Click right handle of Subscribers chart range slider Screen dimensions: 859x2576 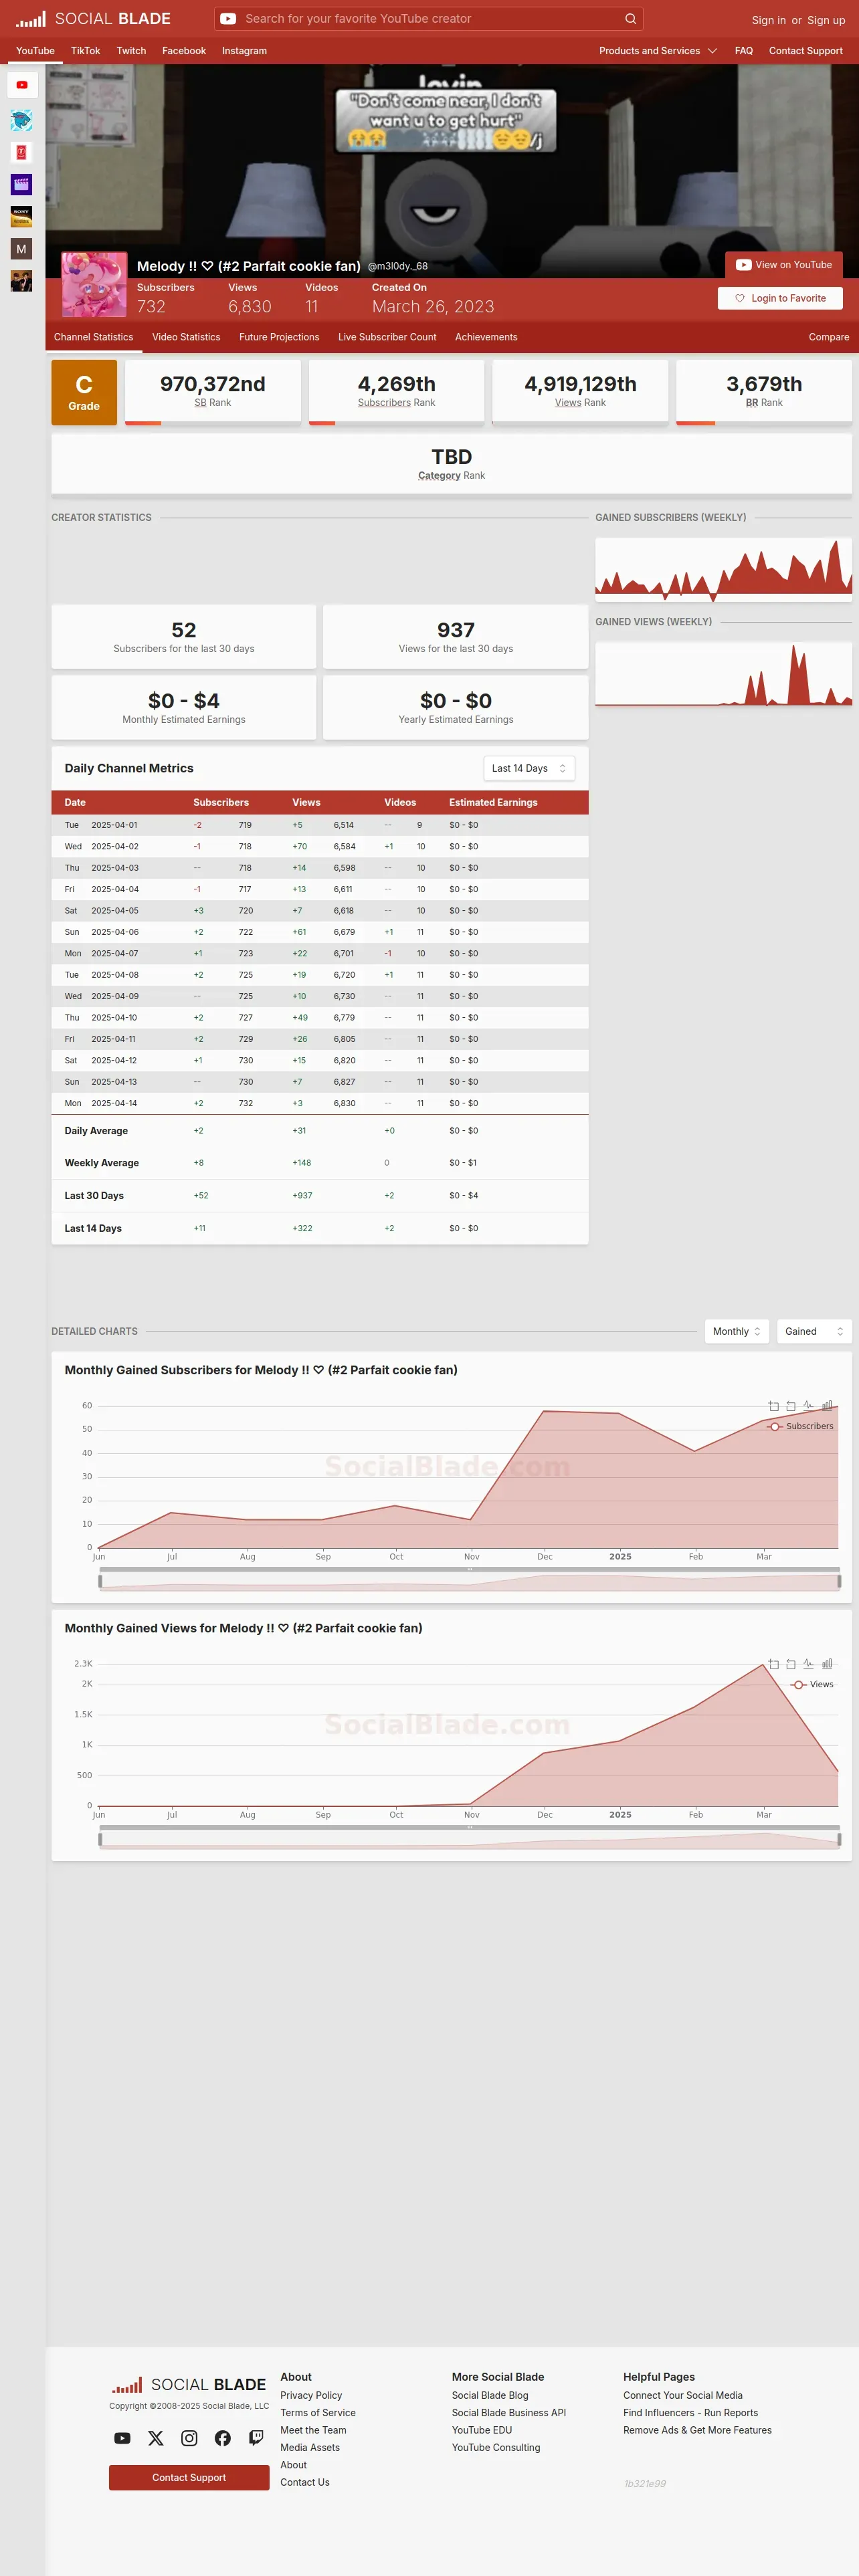coord(839,1581)
